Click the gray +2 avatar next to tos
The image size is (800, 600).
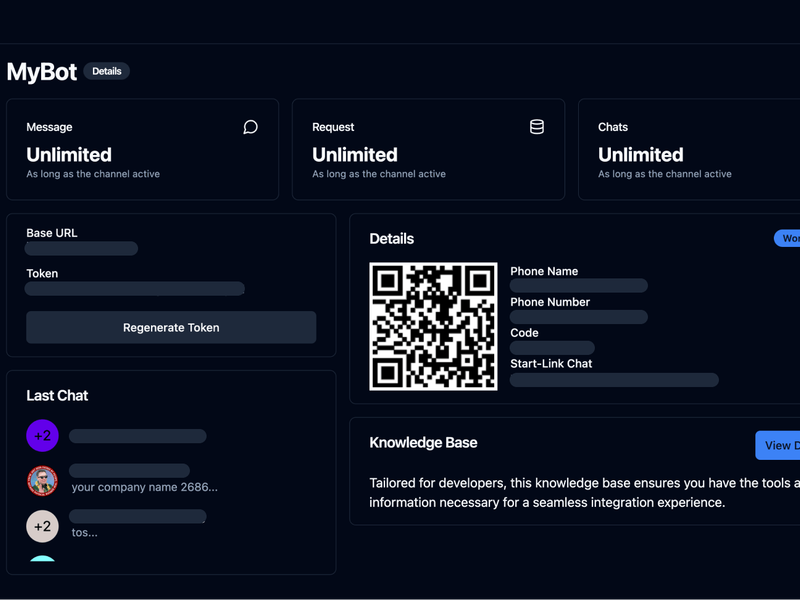[42, 526]
